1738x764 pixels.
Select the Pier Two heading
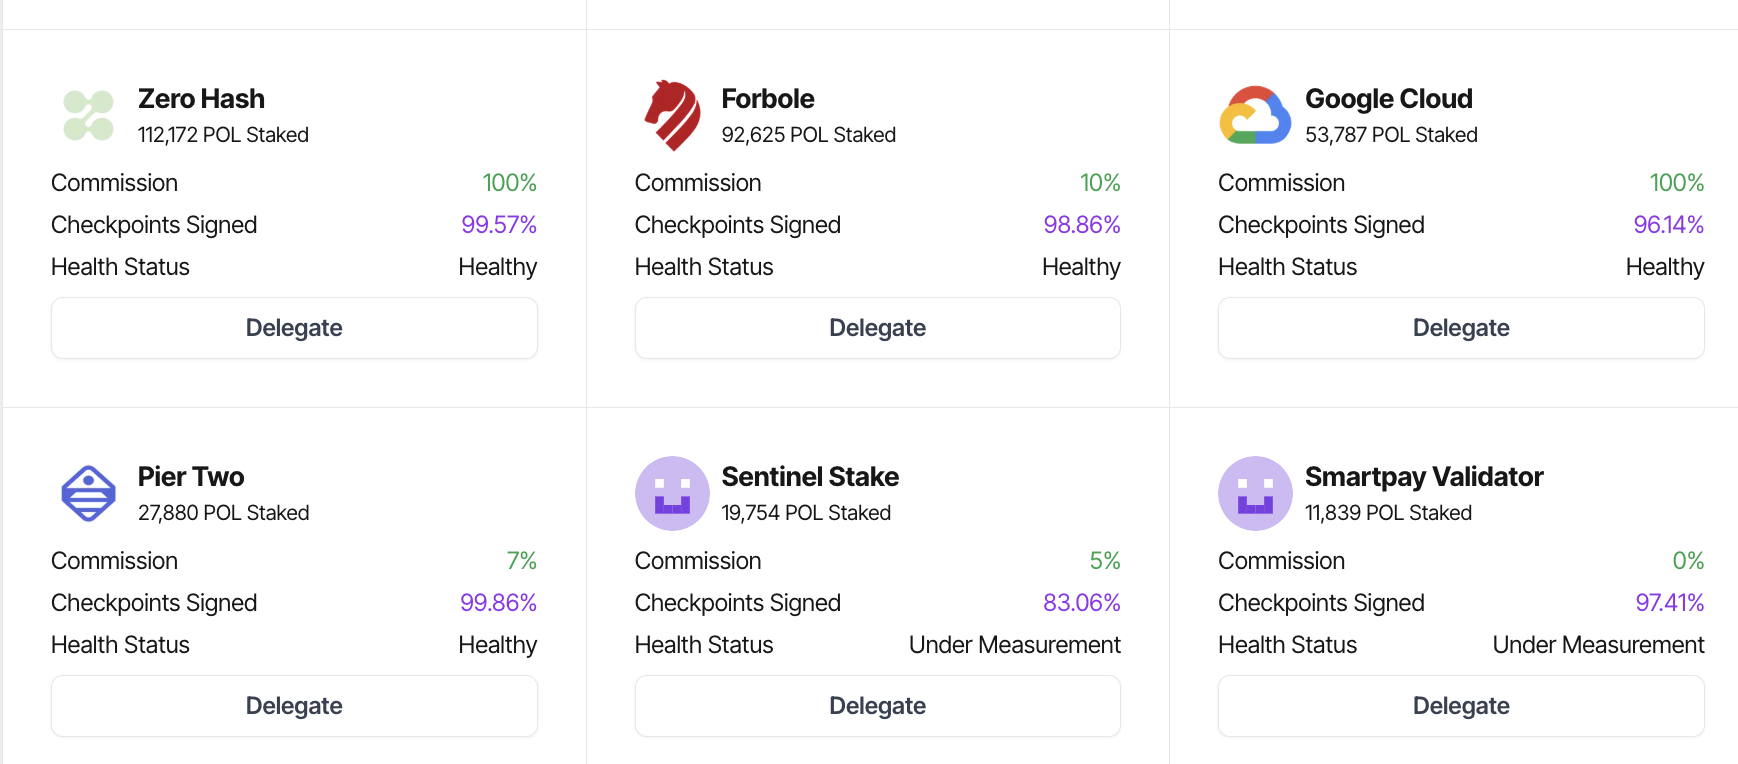[191, 477]
